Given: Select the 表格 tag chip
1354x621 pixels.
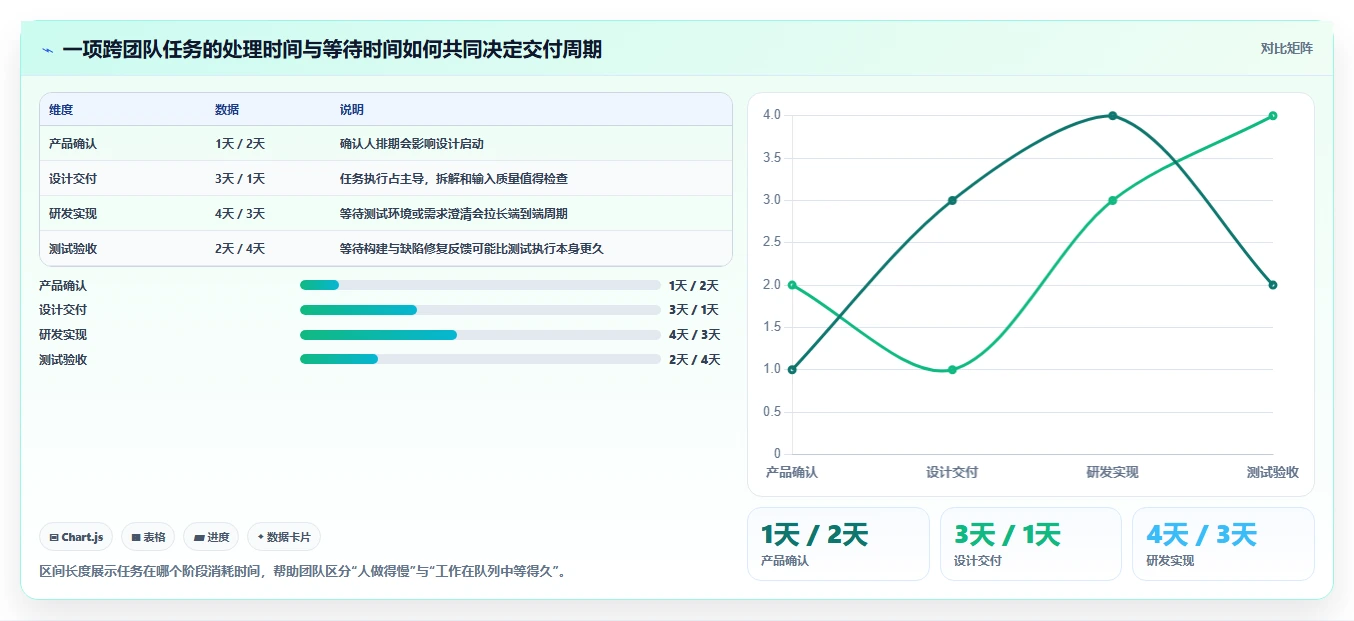Looking at the screenshot, I should pyautogui.click(x=148, y=537).
